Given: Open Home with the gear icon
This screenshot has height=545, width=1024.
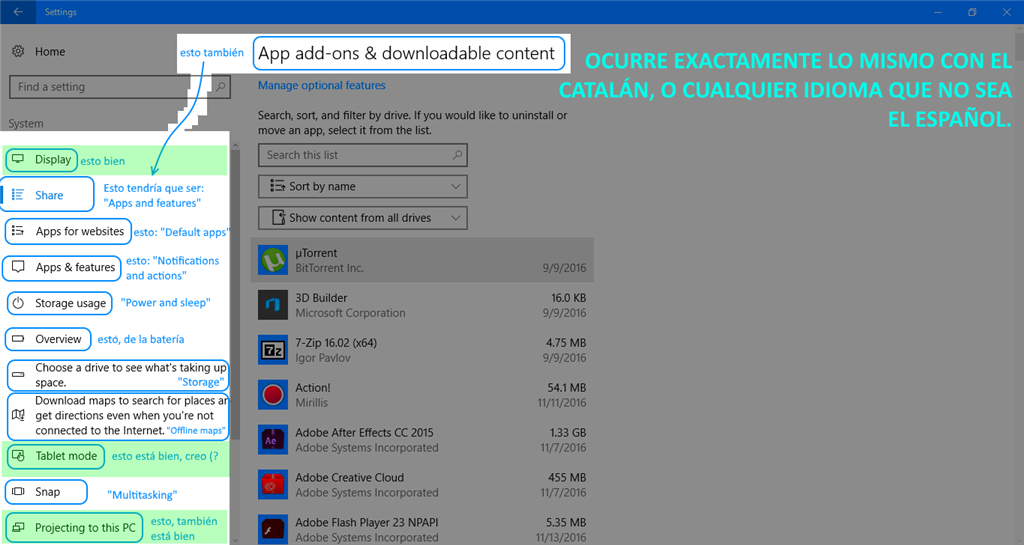Looking at the screenshot, I should point(18,51).
